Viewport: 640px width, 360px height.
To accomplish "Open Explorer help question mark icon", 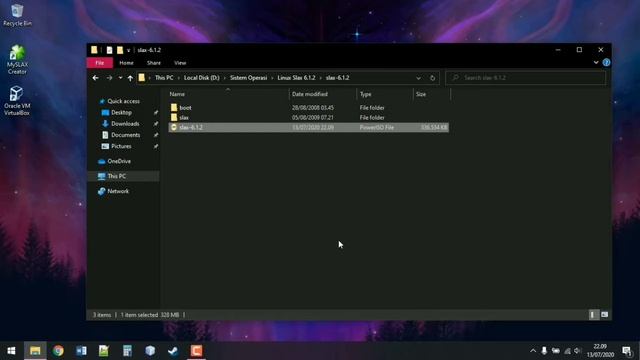I will point(606,62).
